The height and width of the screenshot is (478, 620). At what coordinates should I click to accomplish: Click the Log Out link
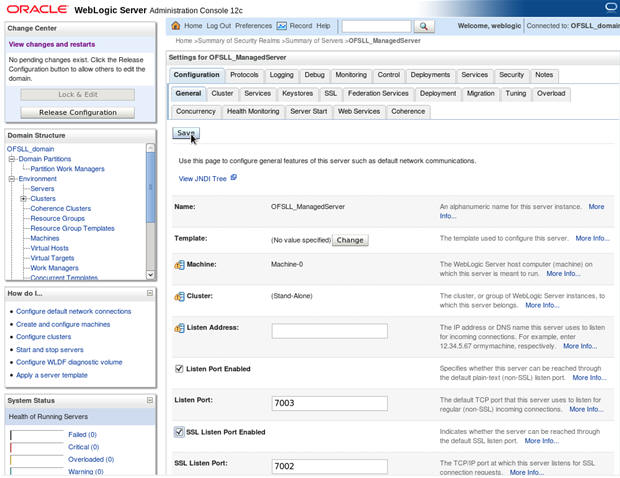click(219, 26)
